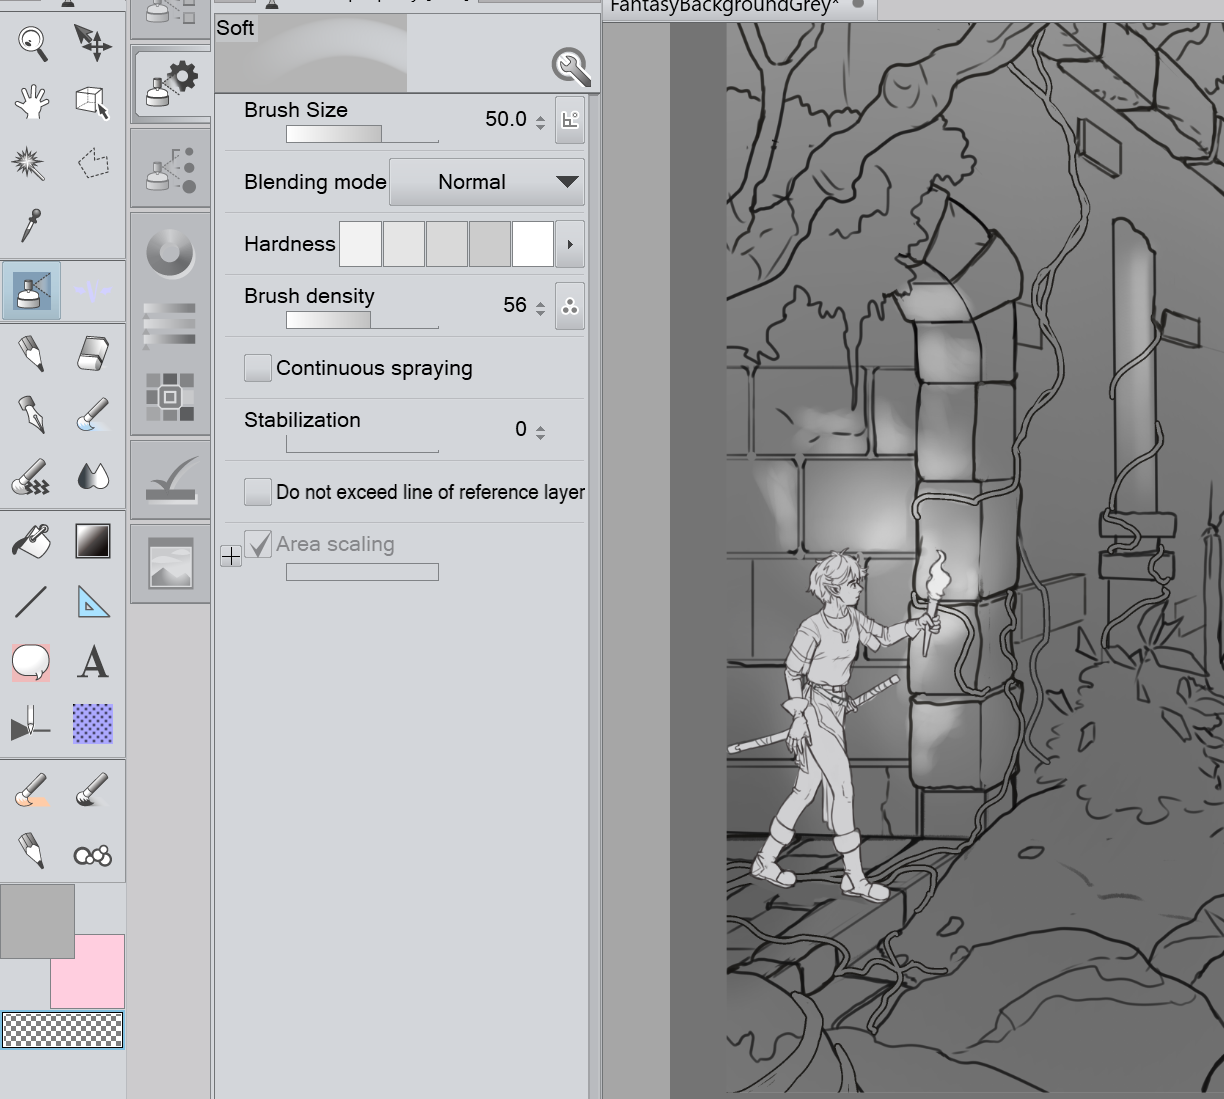Viewport: 1224px width, 1099px height.
Task: Select the Zoom magnifier tool
Action: [x=32, y=42]
